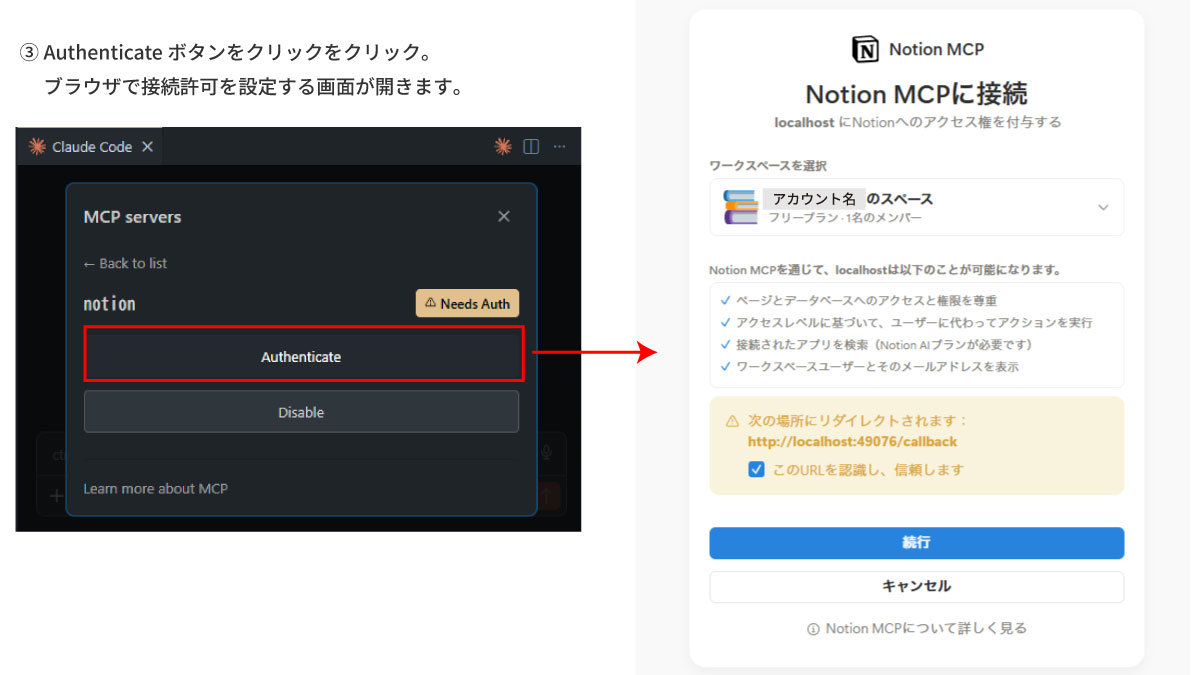The width and height of the screenshot is (1200, 675).
Task: Click the 'Notion MCPに接続' heading
Action: coord(916,94)
